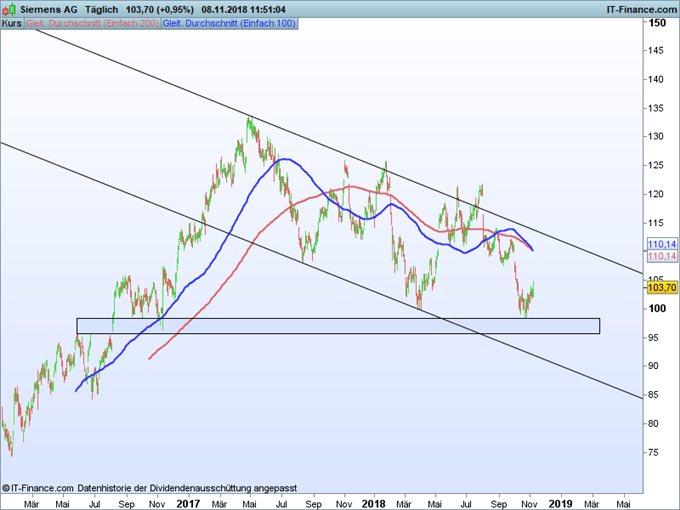Open the IT-Finance.com link in the header

(641, 9)
